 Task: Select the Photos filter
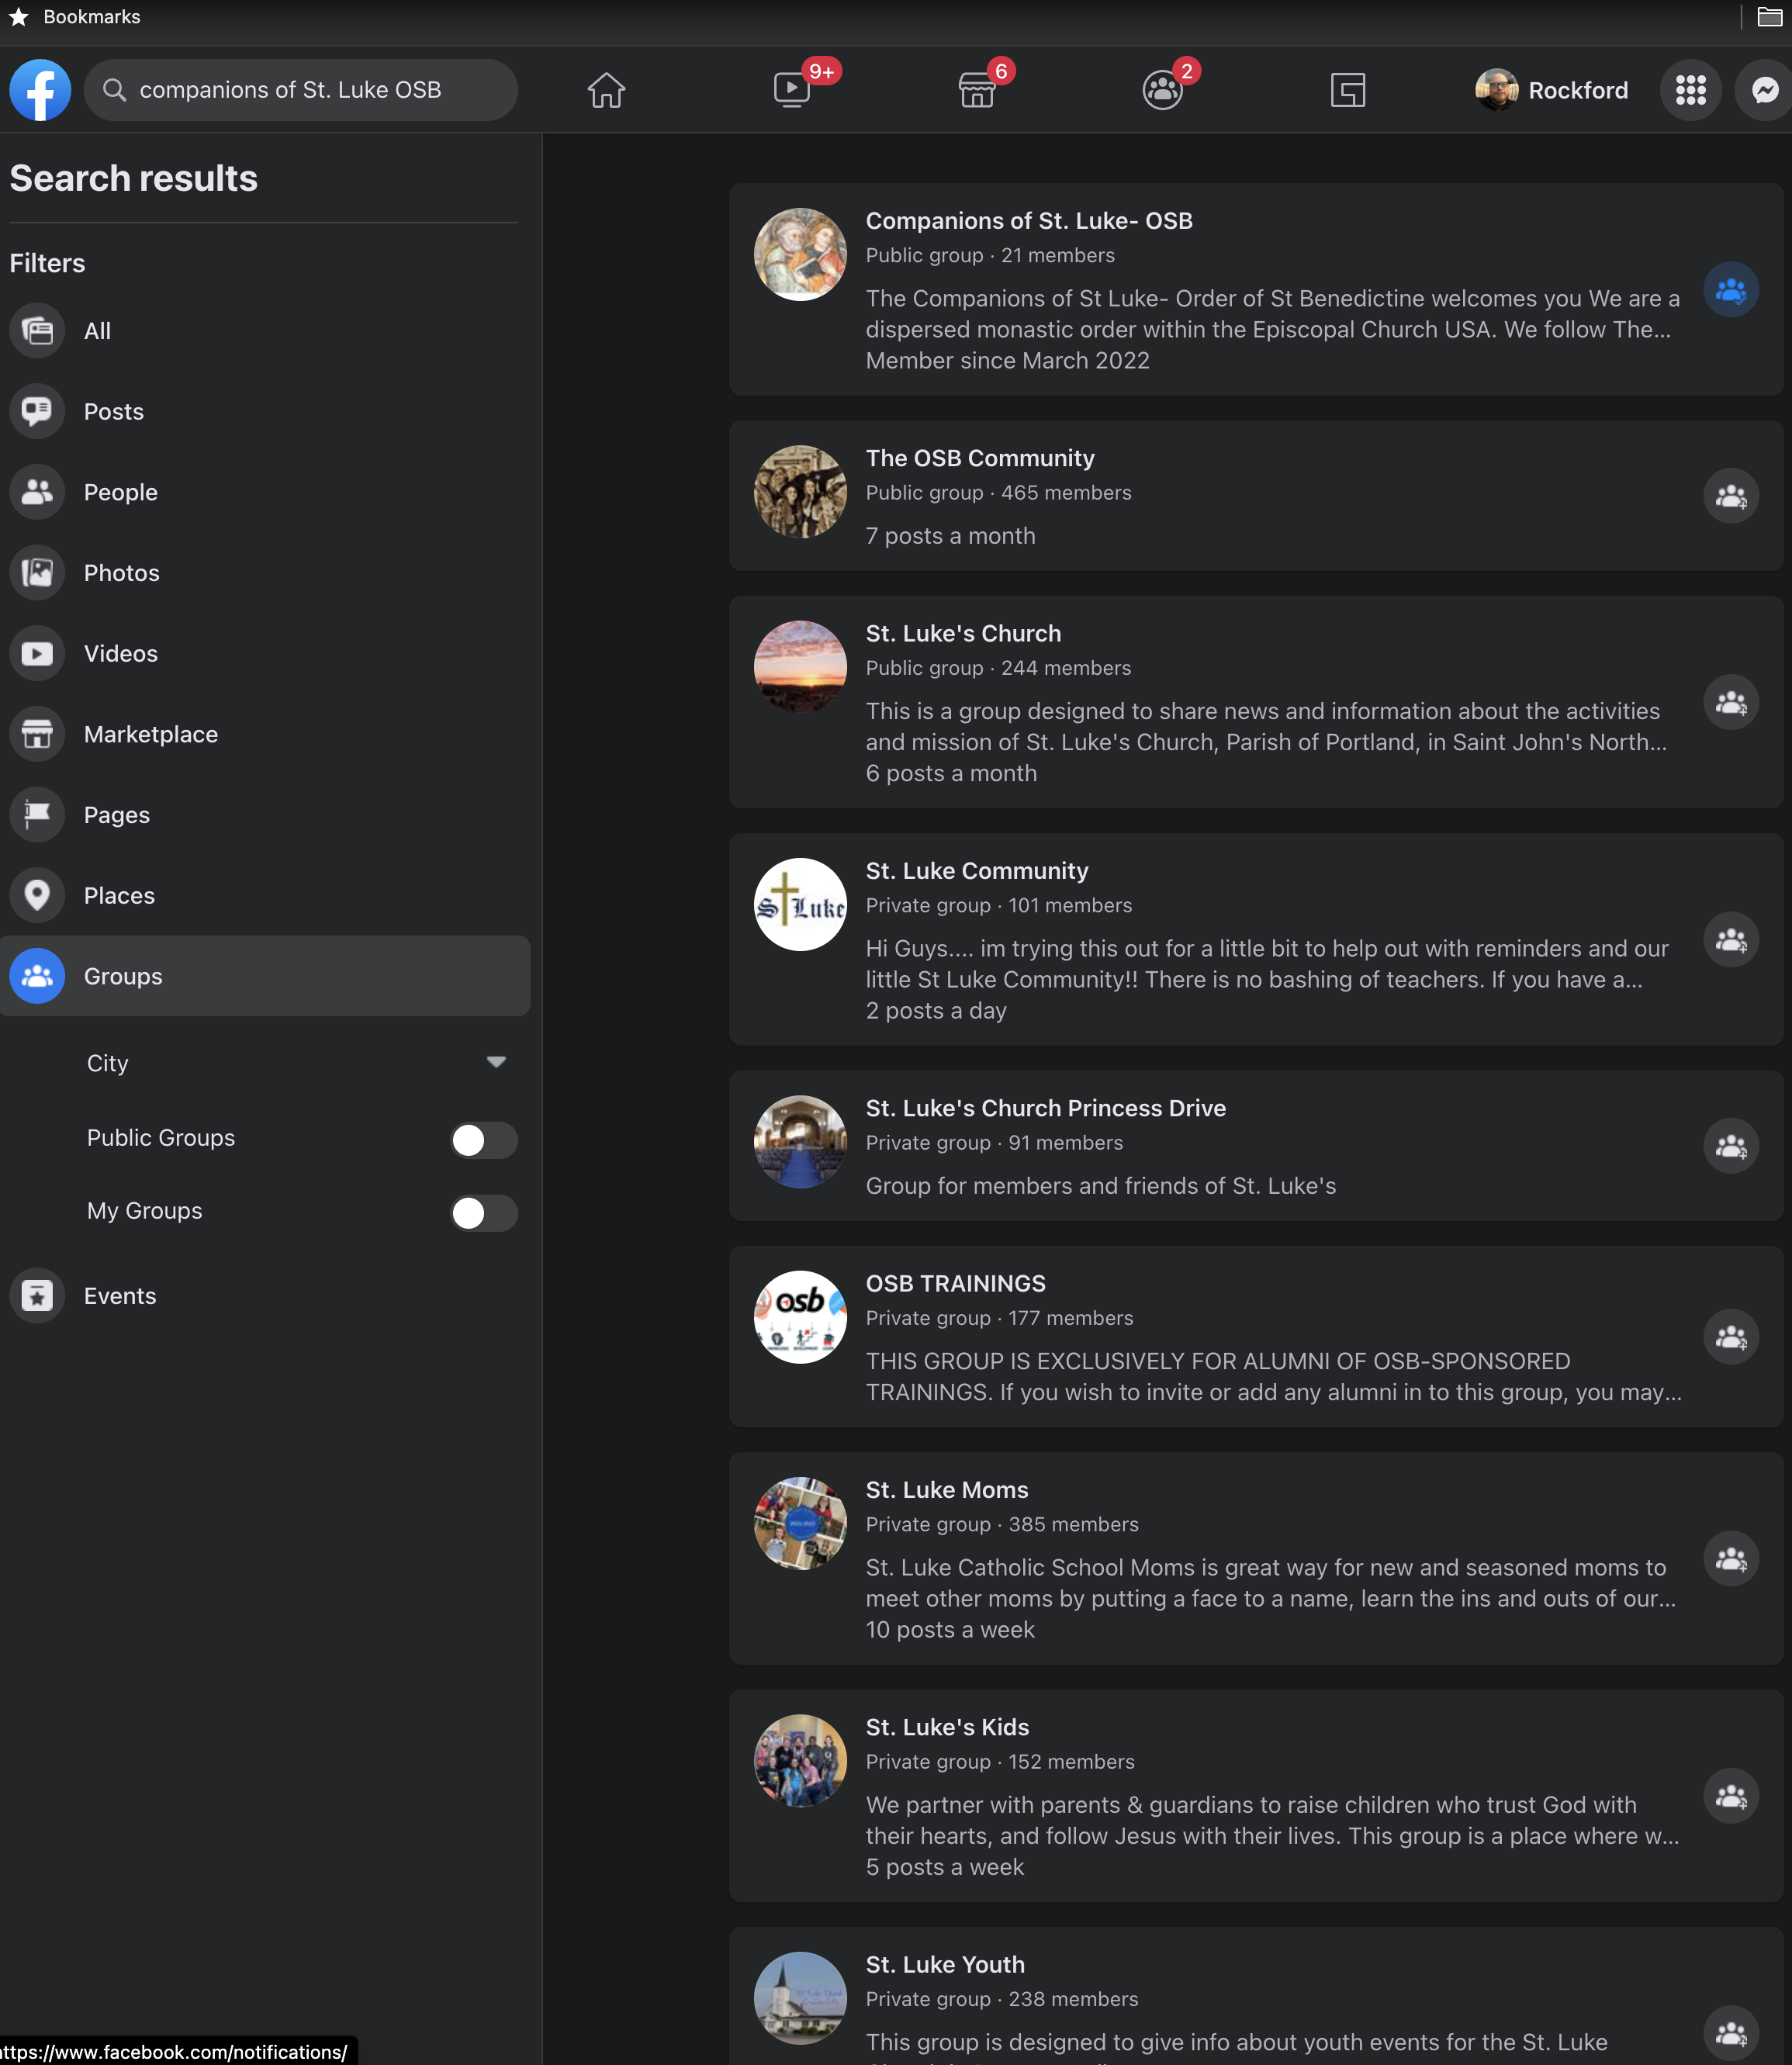pyautogui.click(x=265, y=573)
